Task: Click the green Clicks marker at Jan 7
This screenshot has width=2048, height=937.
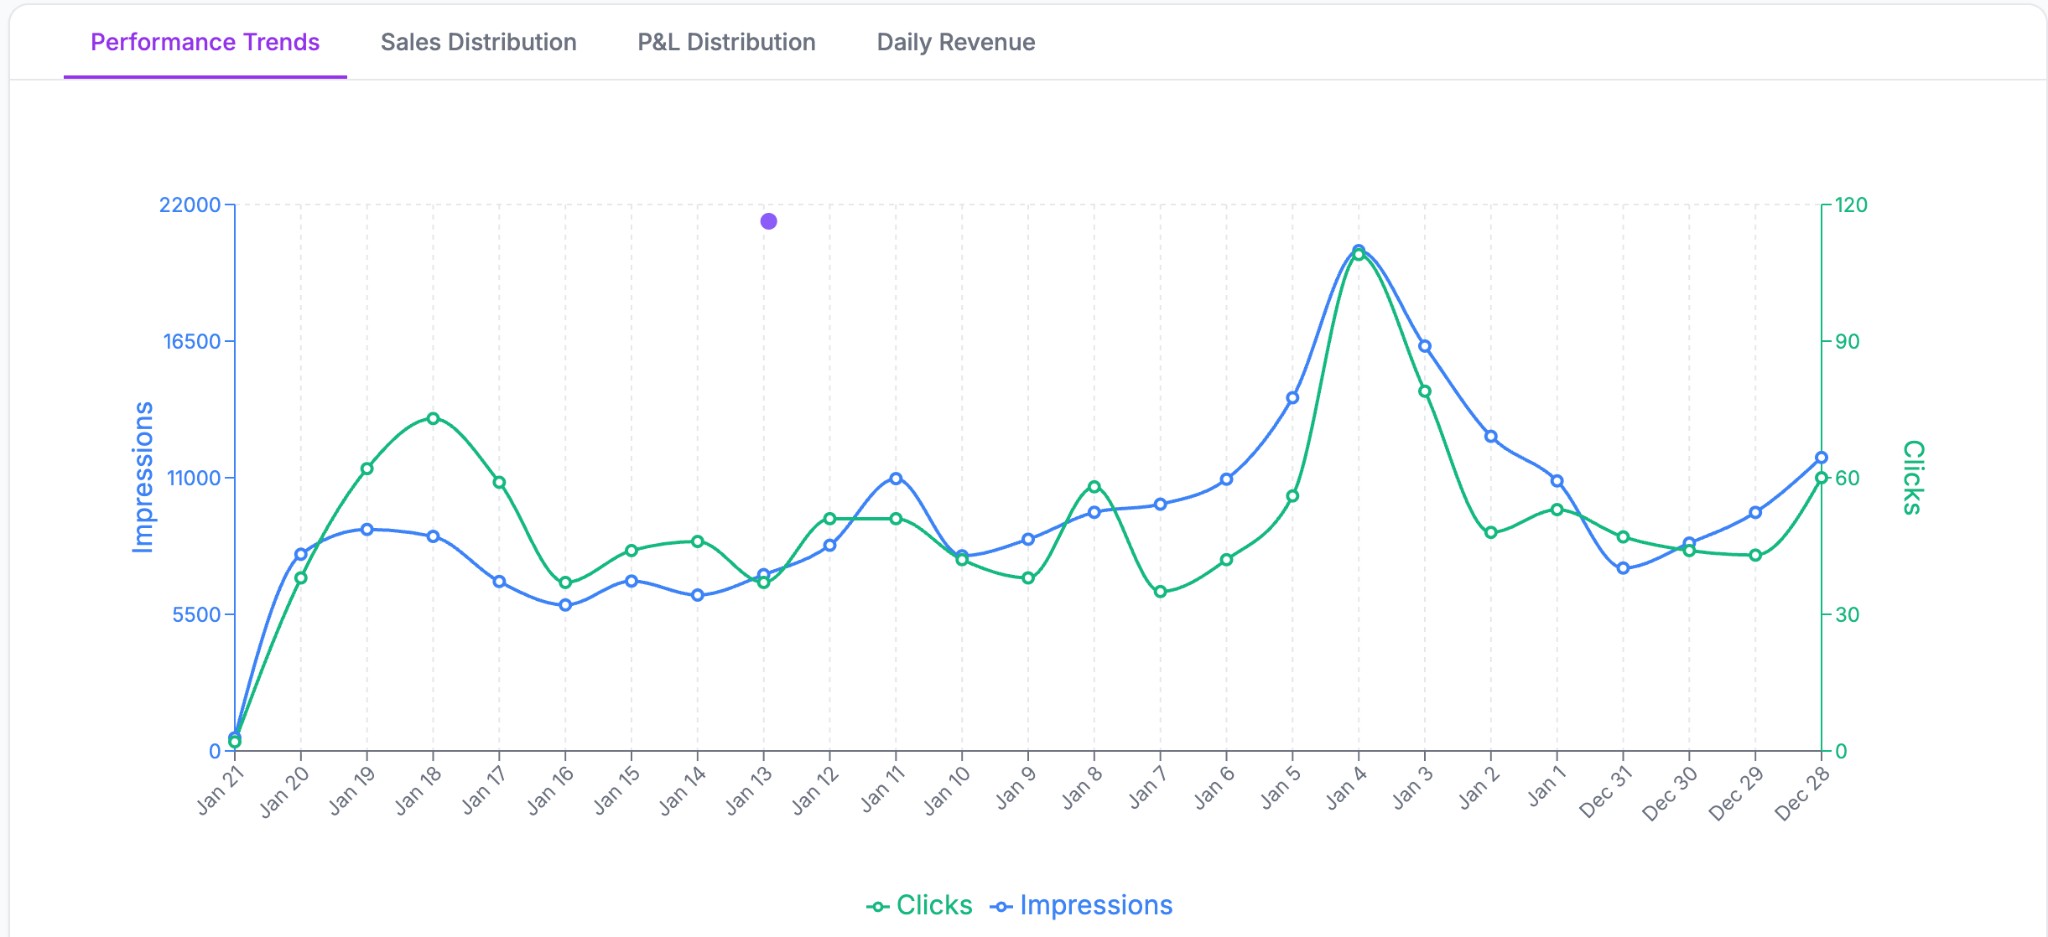Action: [1160, 591]
